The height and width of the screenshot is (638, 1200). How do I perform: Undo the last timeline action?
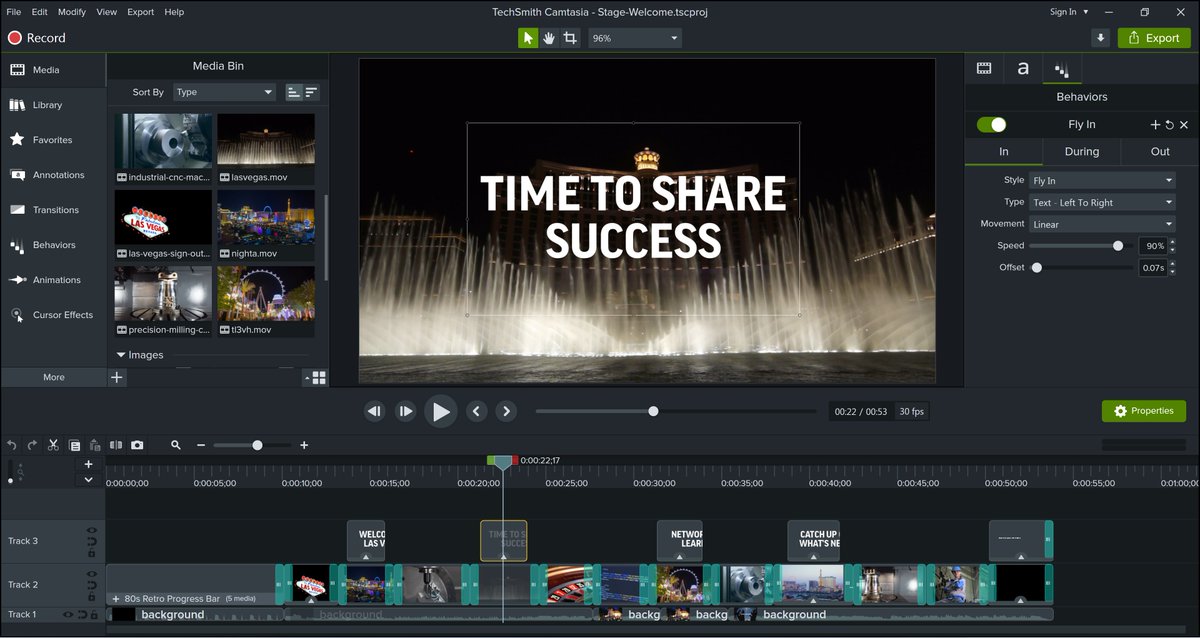12,445
